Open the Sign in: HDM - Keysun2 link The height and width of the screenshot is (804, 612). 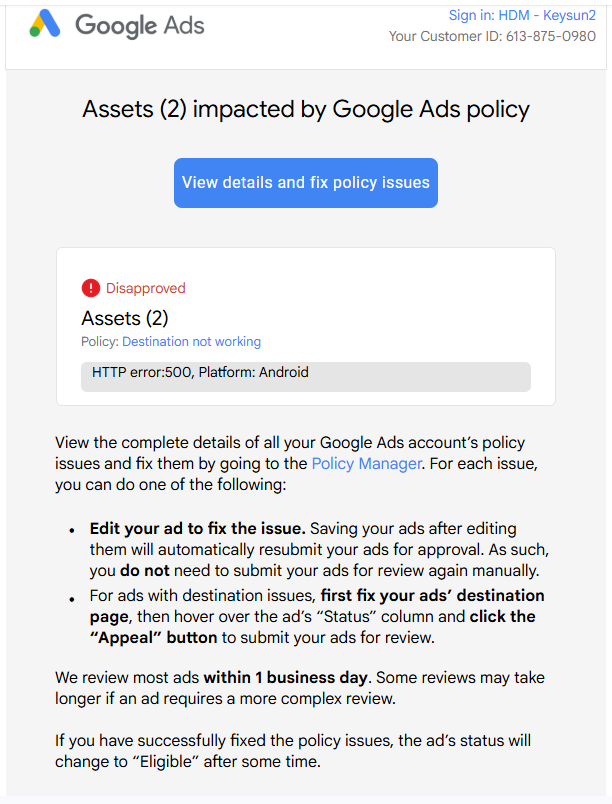click(x=522, y=15)
